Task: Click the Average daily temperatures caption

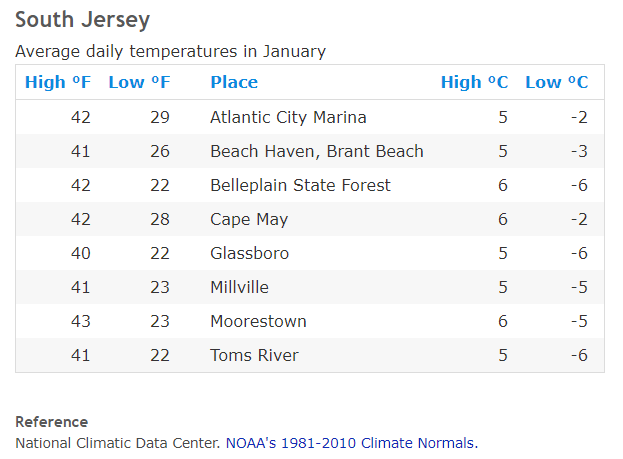Action: click(x=170, y=51)
